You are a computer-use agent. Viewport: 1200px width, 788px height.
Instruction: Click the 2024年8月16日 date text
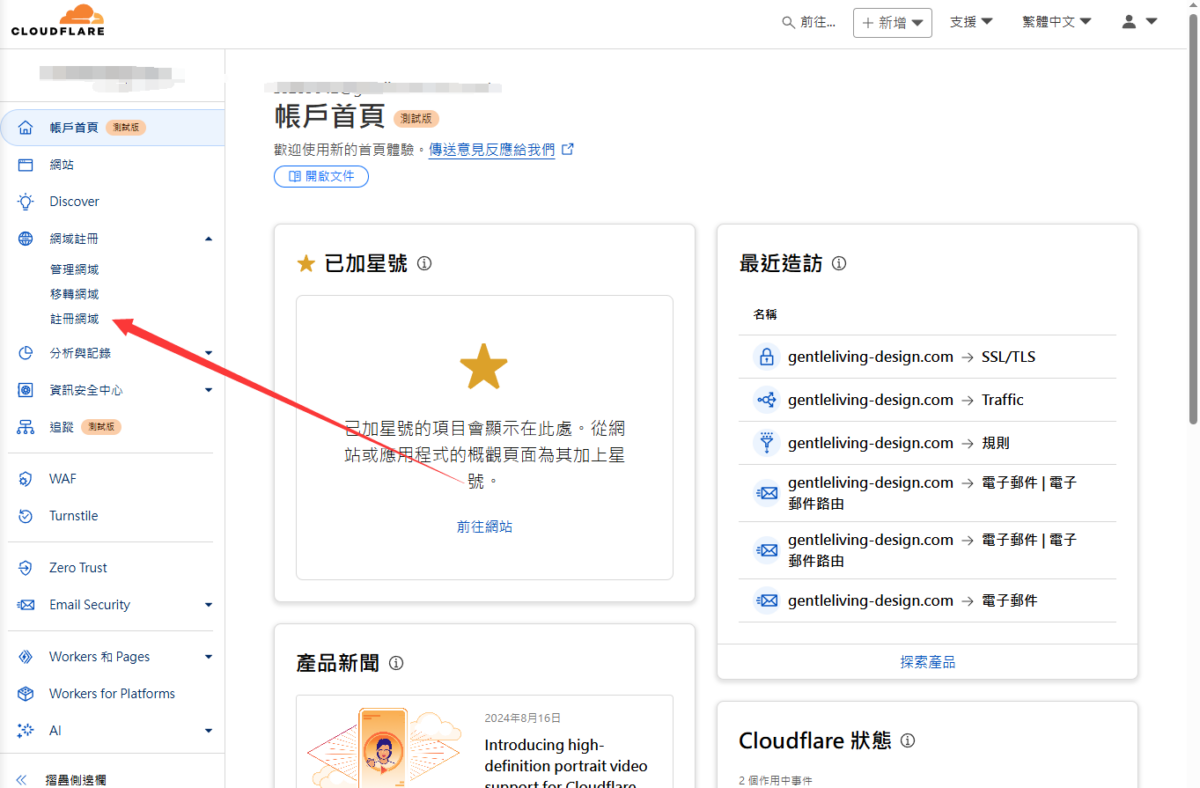click(523, 718)
